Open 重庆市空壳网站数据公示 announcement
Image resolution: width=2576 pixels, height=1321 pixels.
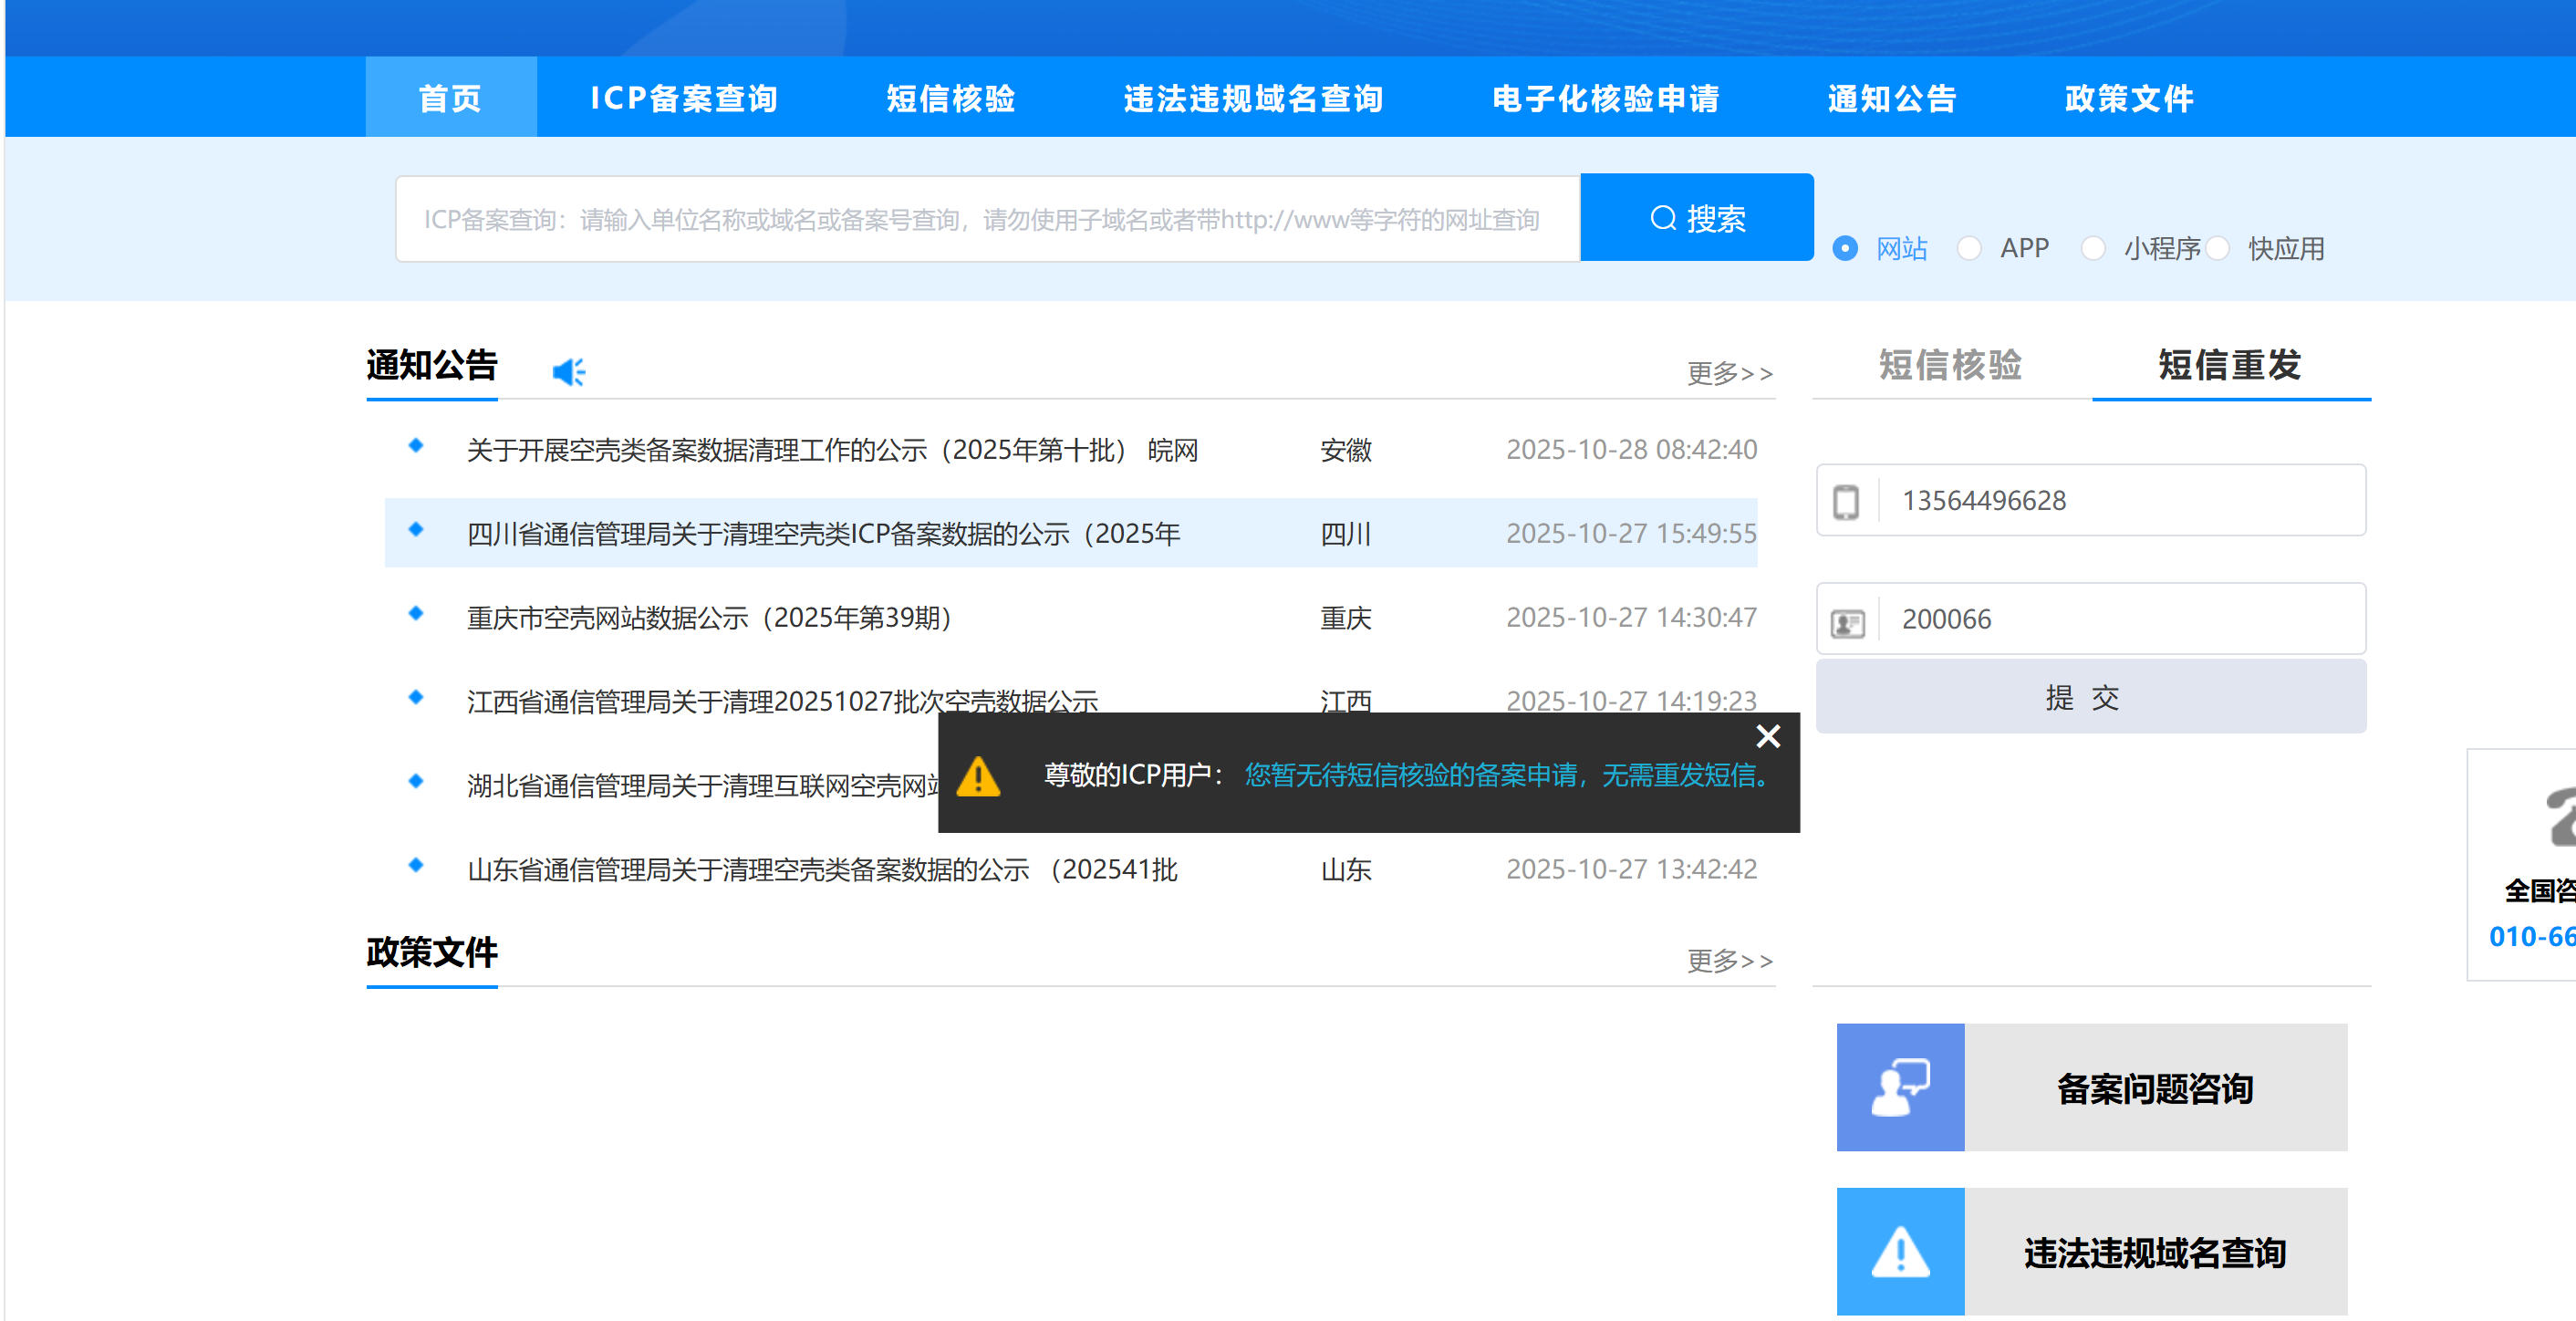(708, 618)
